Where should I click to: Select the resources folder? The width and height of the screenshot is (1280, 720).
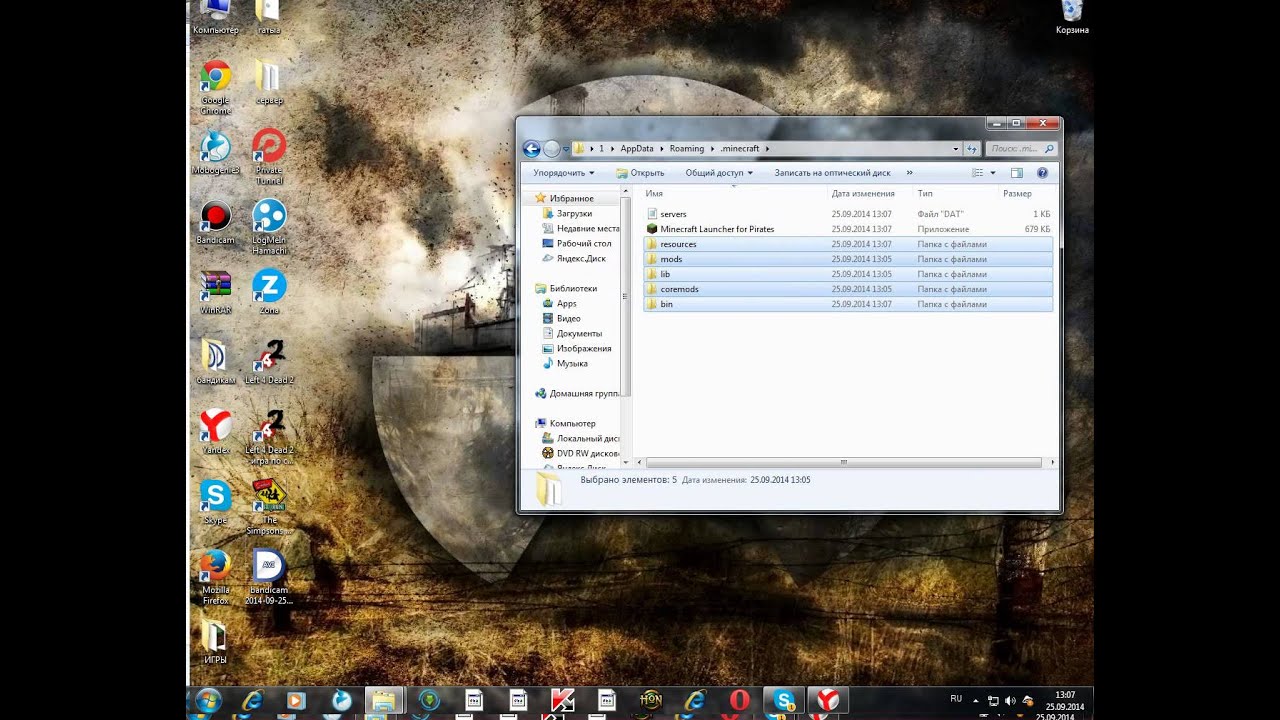(x=848, y=244)
